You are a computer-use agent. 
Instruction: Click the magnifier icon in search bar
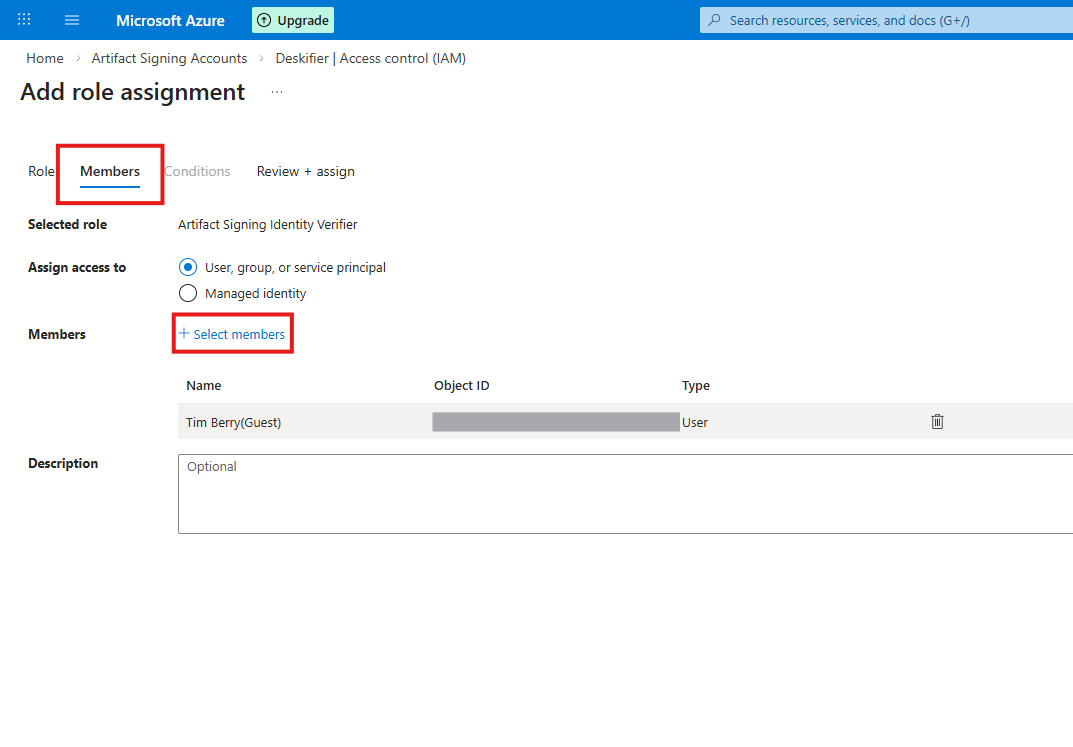pos(714,20)
